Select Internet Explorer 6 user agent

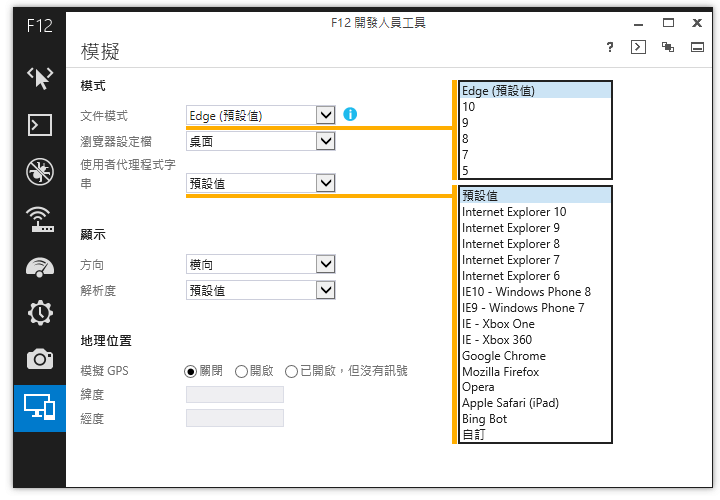[x=535, y=276]
